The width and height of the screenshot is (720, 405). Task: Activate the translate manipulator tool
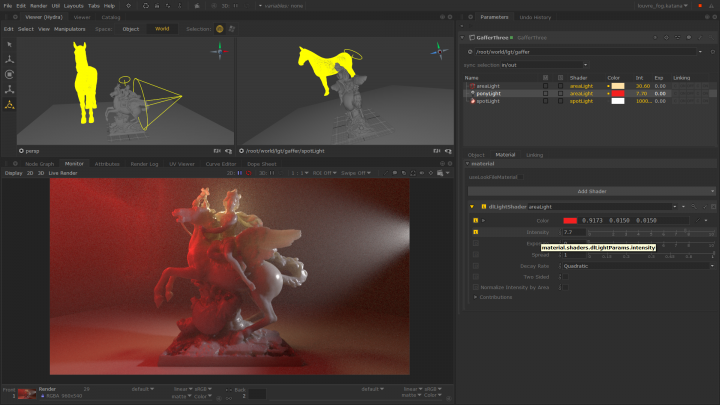pyautogui.click(x=9, y=59)
